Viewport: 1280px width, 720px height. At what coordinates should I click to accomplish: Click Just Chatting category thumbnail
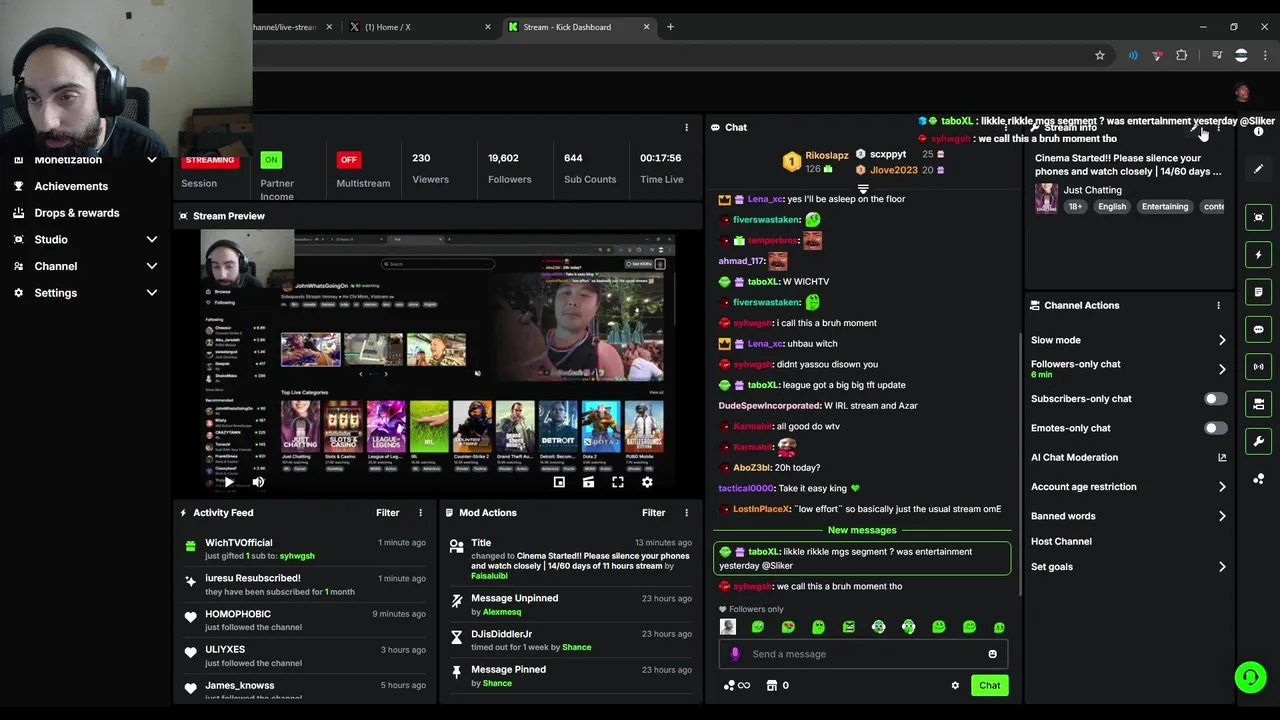coord(1046,198)
